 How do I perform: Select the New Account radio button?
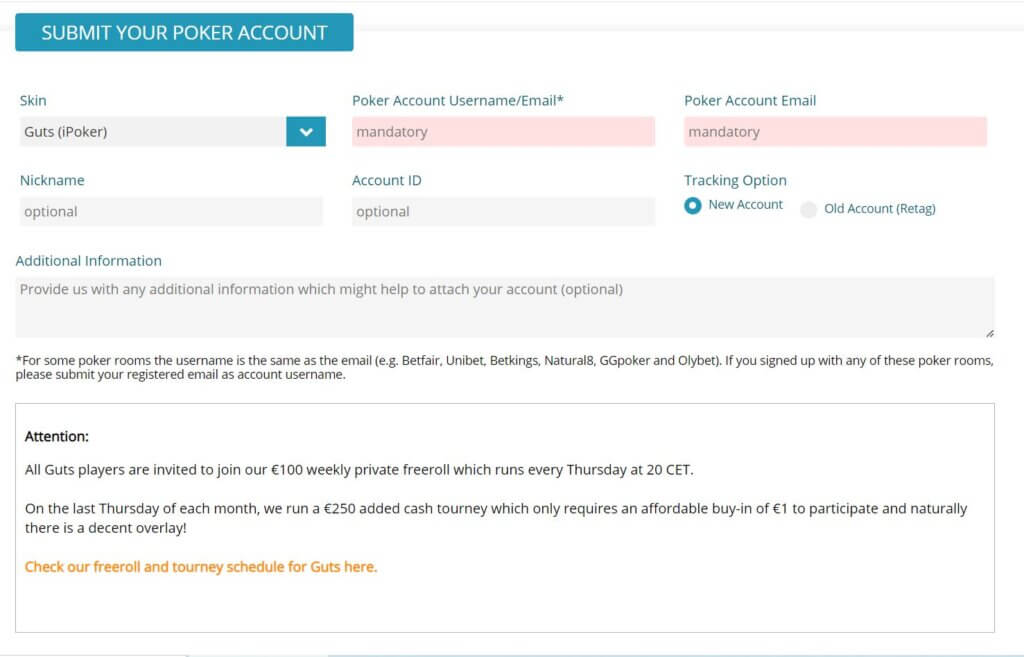pyautogui.click(x=693, y=206)
